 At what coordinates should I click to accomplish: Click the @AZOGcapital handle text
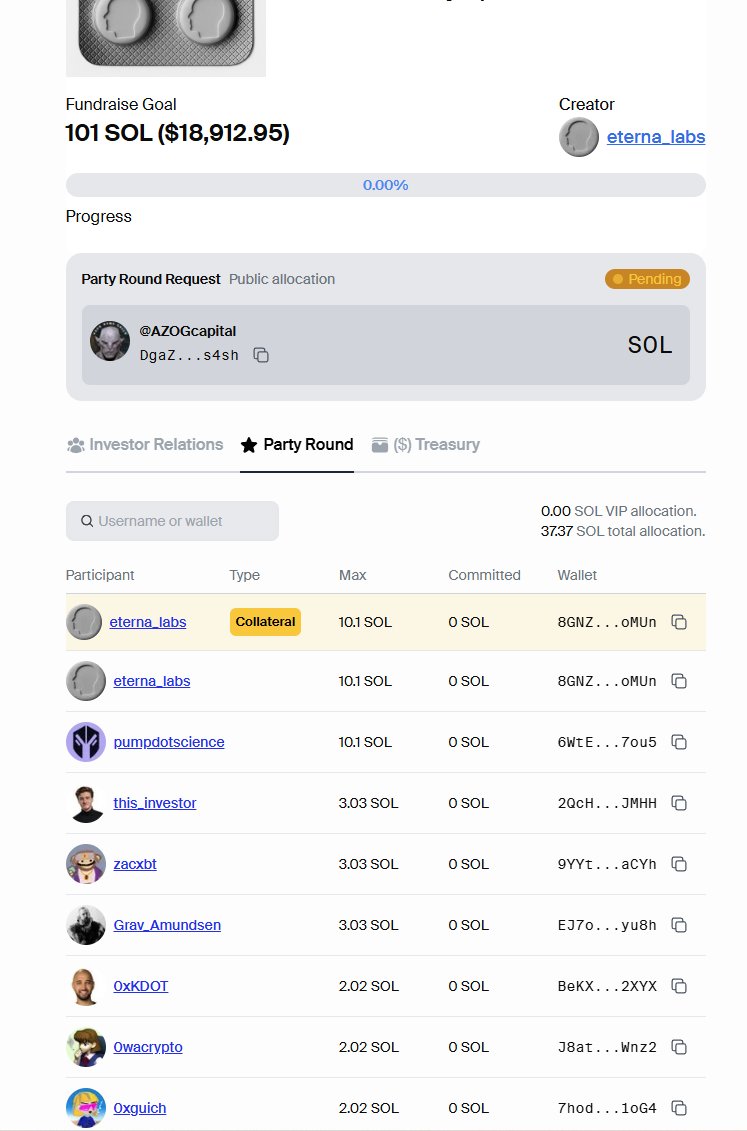(x=187, y=331)
